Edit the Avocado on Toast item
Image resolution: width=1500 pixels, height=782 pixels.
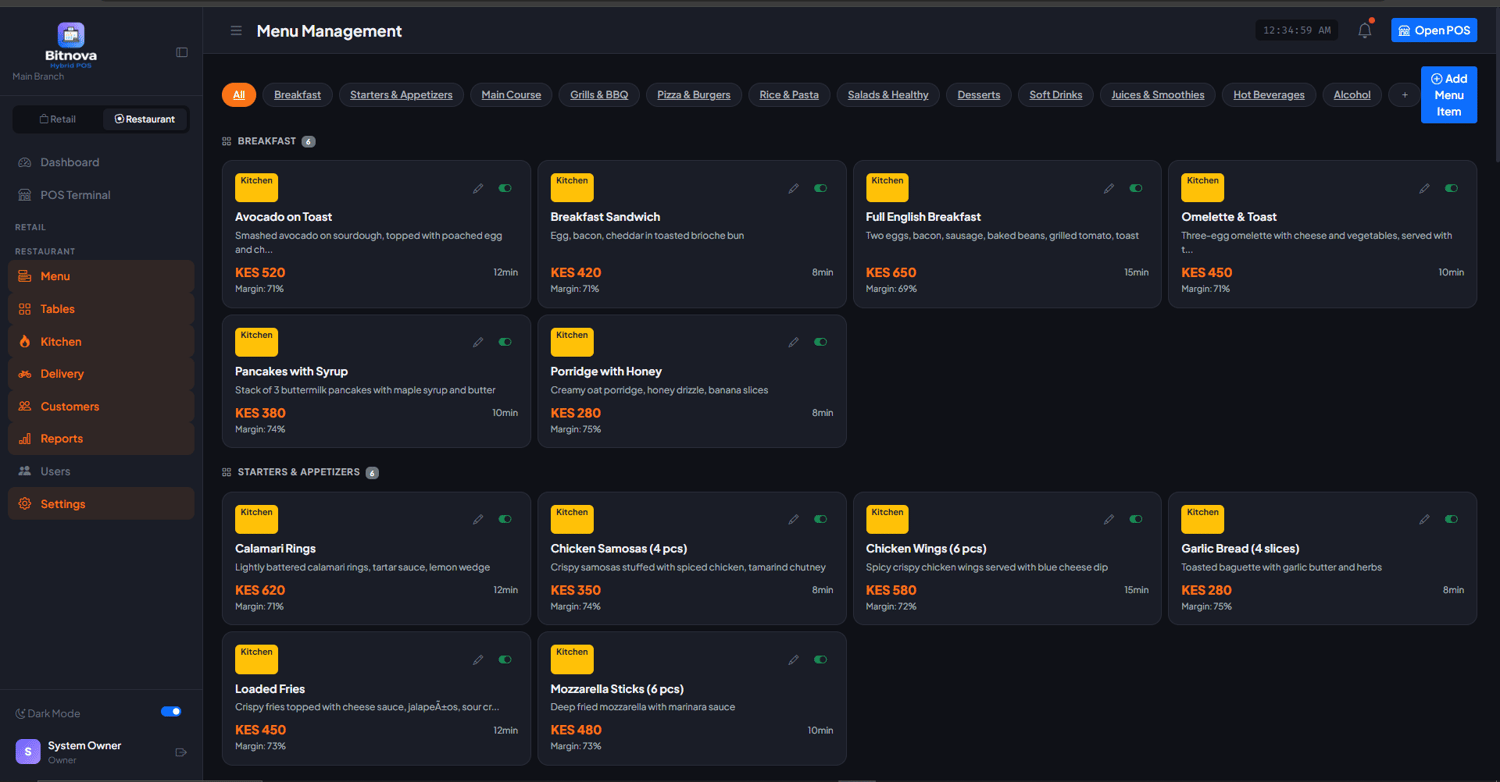478,188
